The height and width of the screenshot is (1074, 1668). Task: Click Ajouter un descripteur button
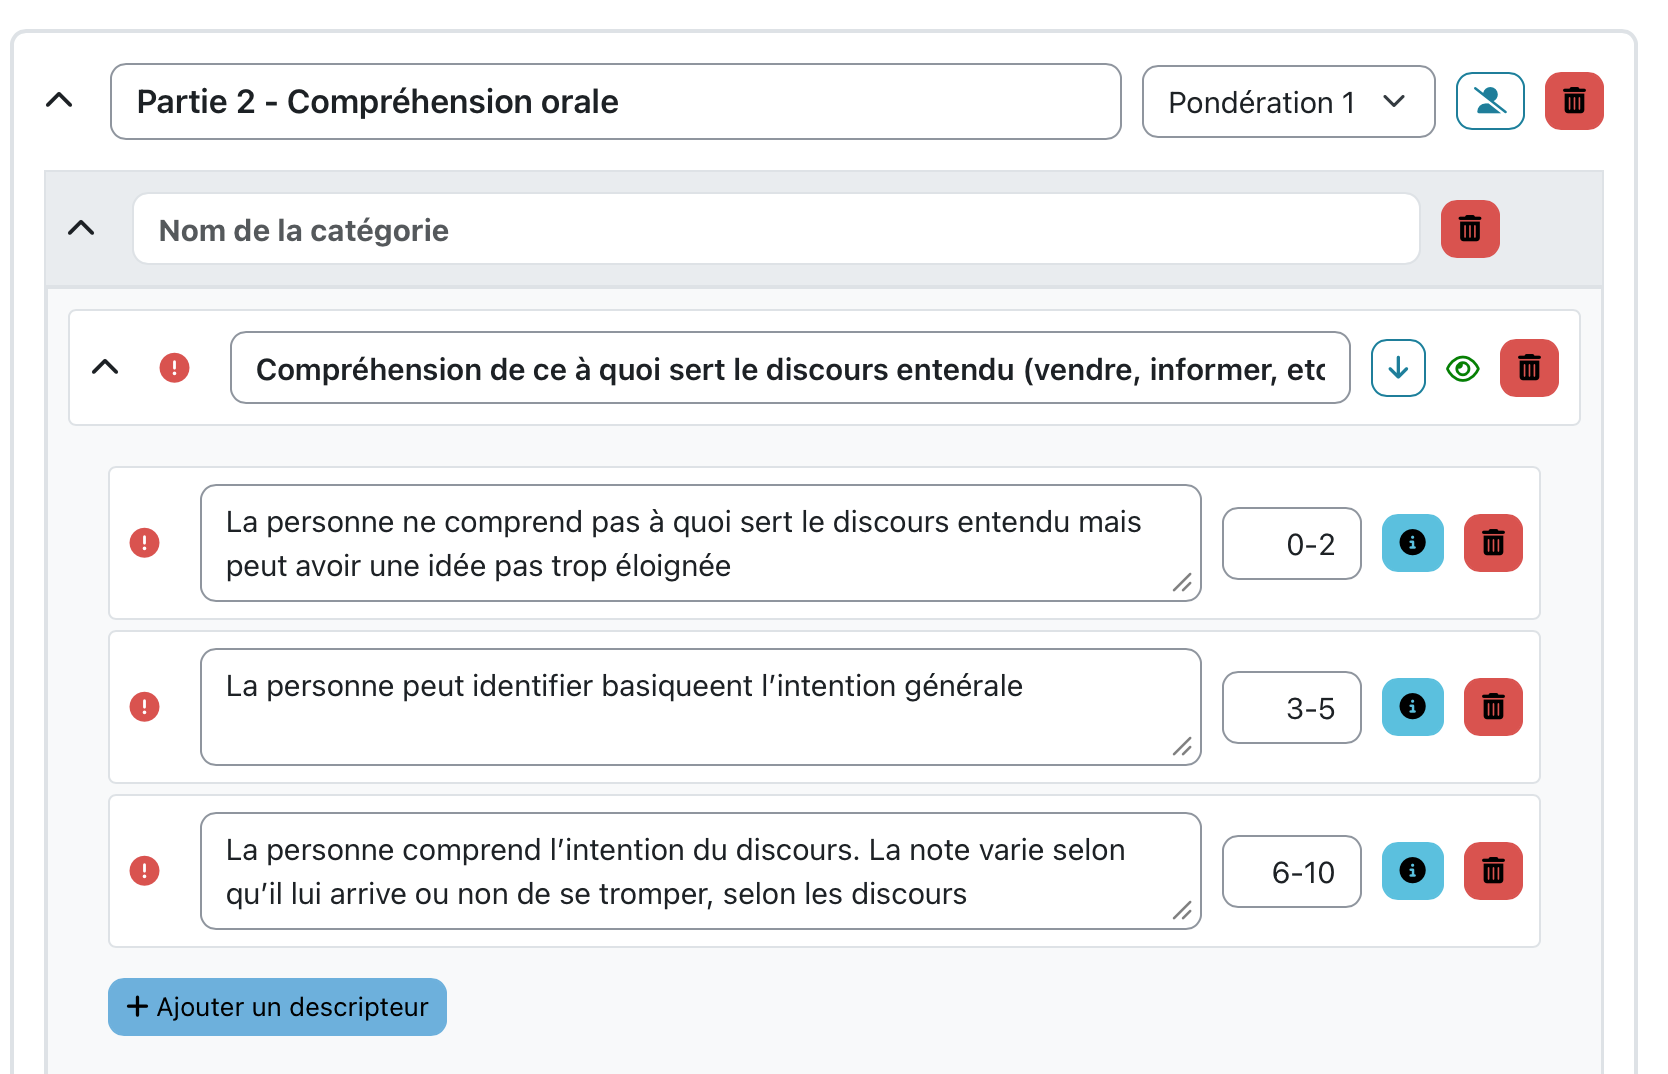click(x=277, y=1007)
